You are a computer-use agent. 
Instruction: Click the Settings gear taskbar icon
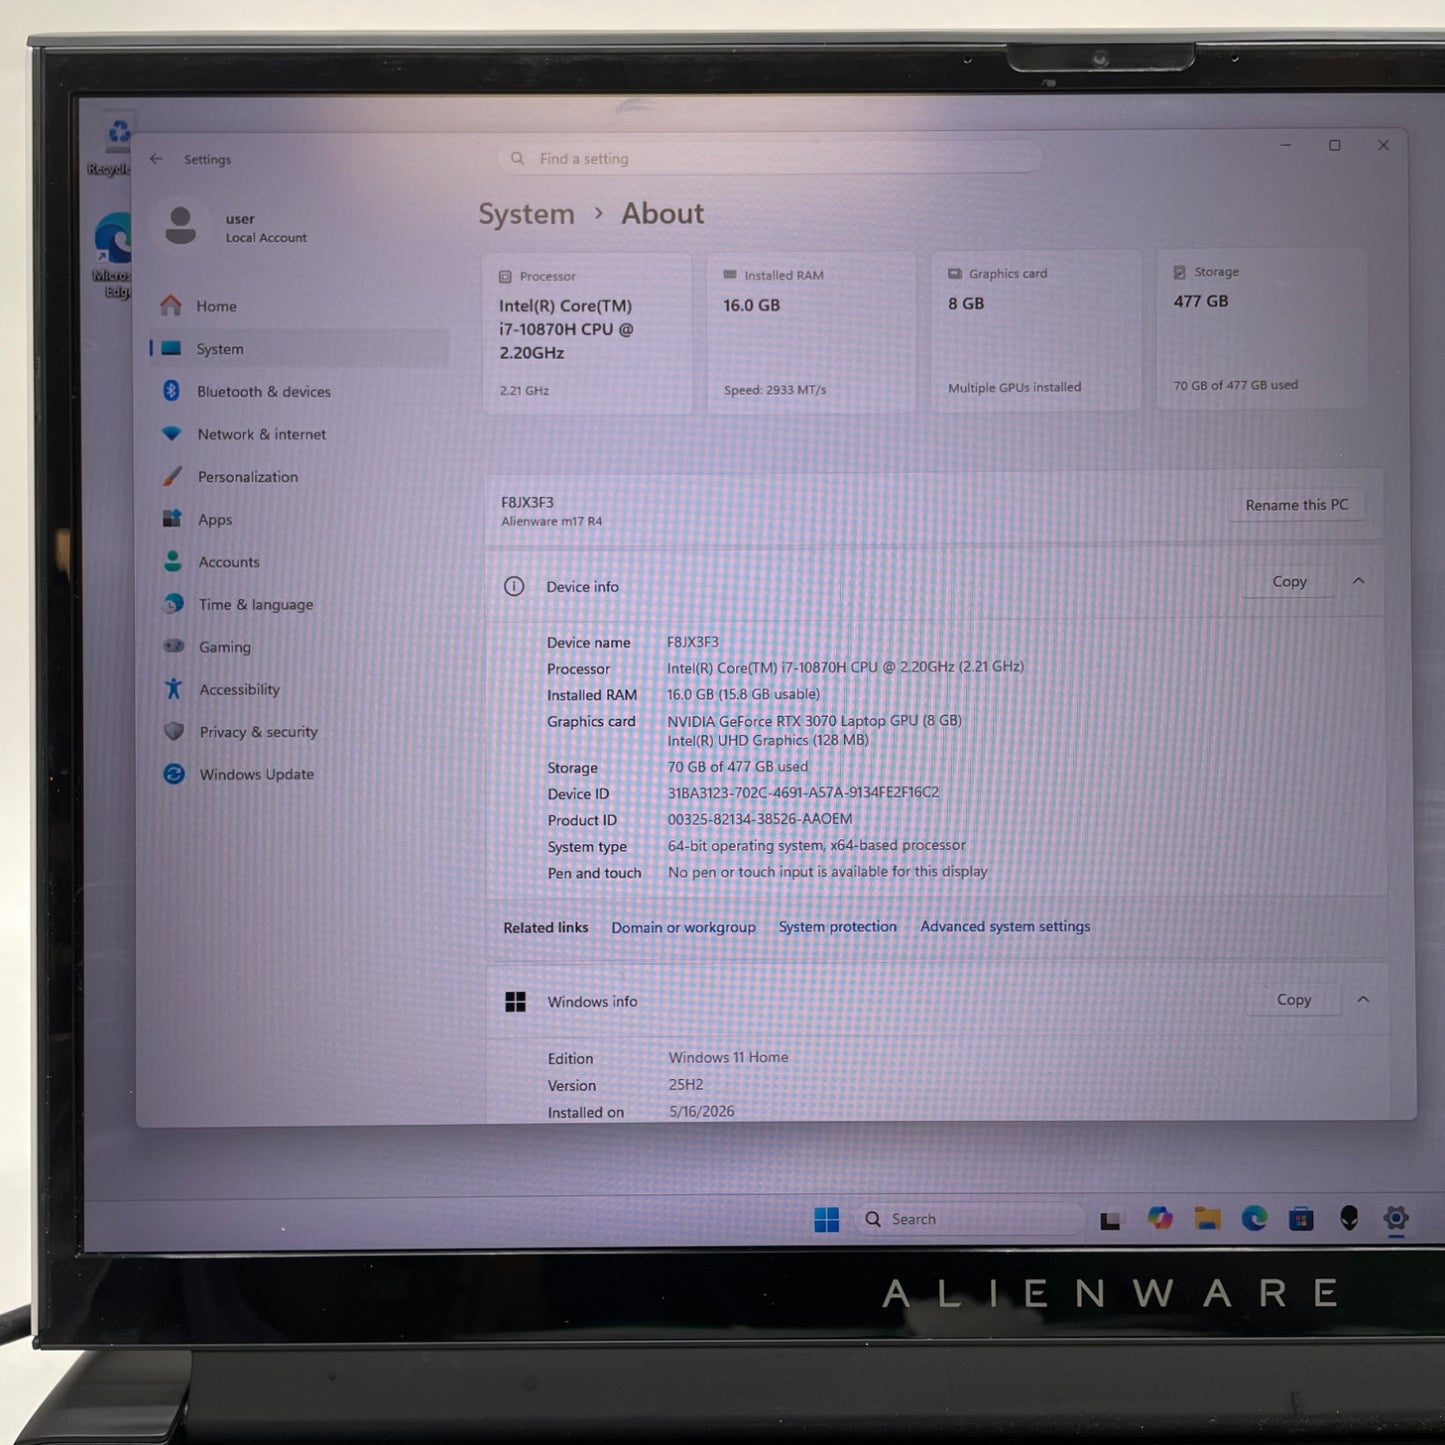click(x=1396, y=1218)
